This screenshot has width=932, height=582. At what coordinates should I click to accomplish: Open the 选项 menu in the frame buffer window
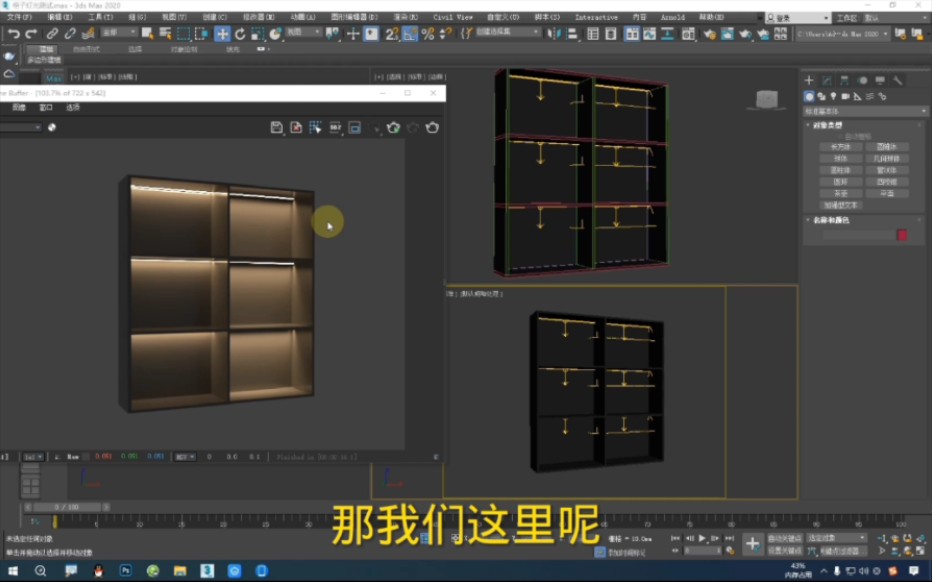coord(72,107)
